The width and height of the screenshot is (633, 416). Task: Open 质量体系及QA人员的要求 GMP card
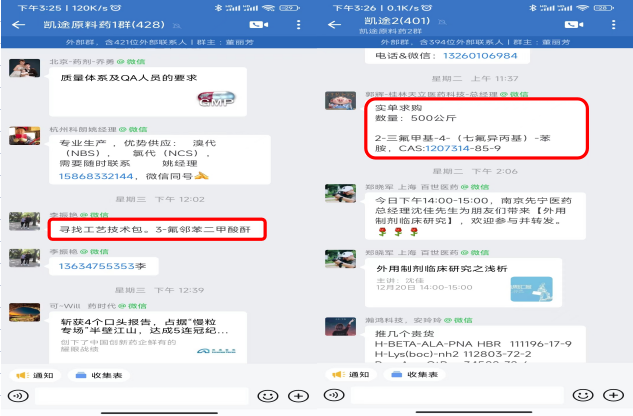148,92
